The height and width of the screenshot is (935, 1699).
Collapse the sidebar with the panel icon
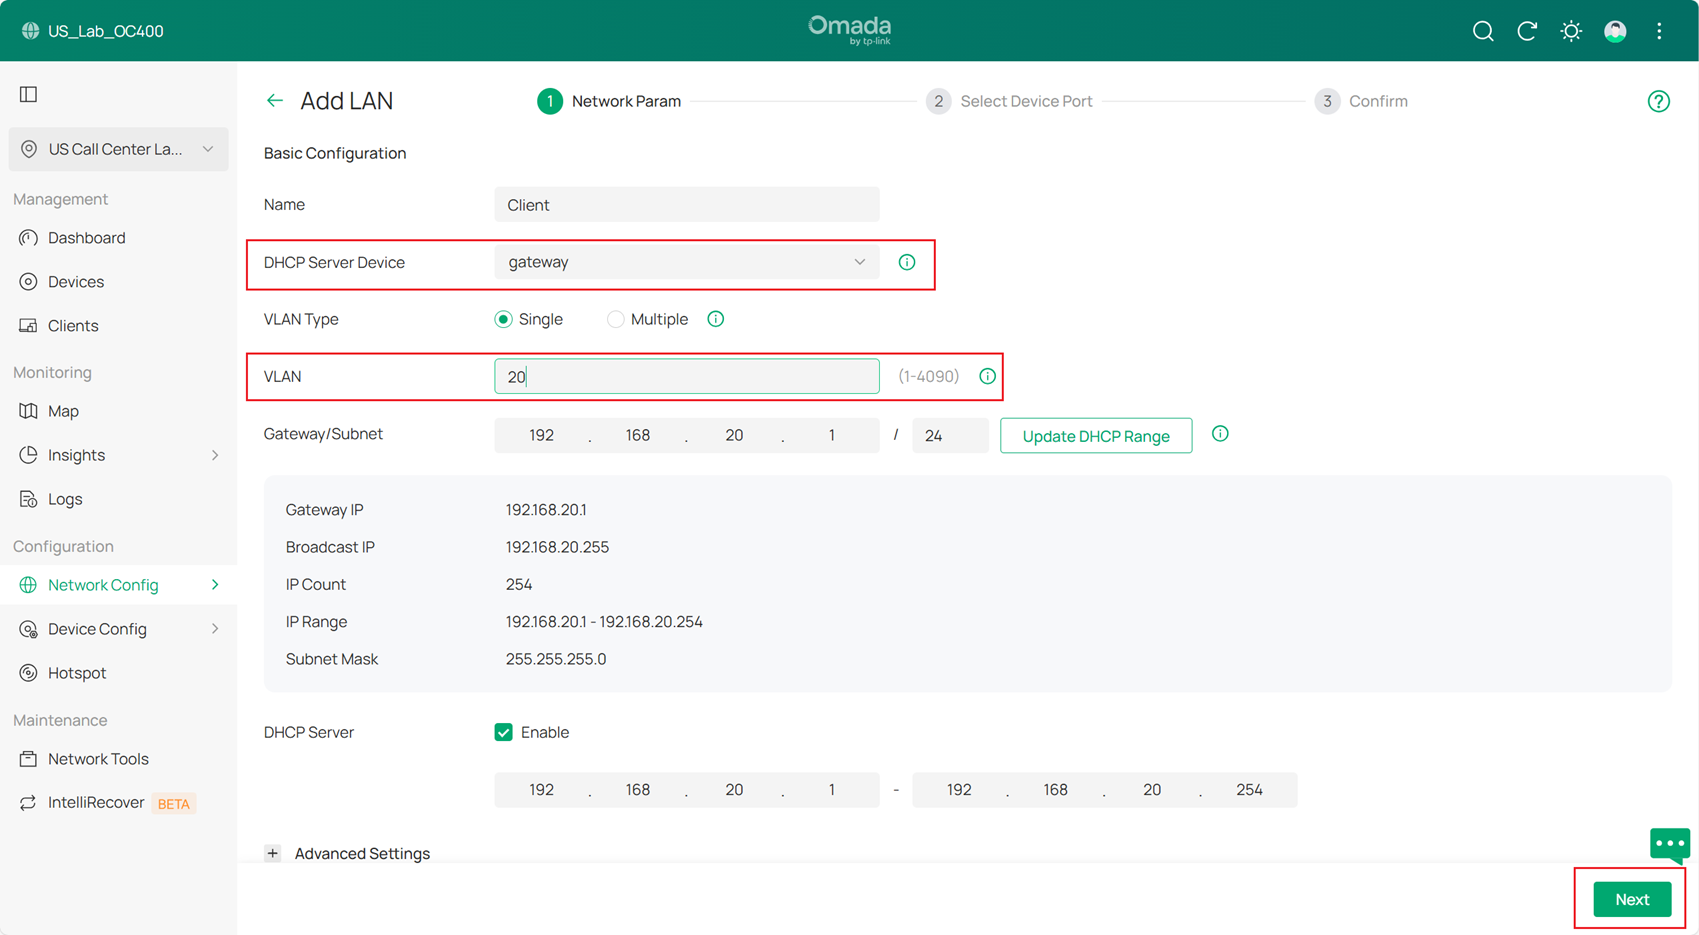28,94
